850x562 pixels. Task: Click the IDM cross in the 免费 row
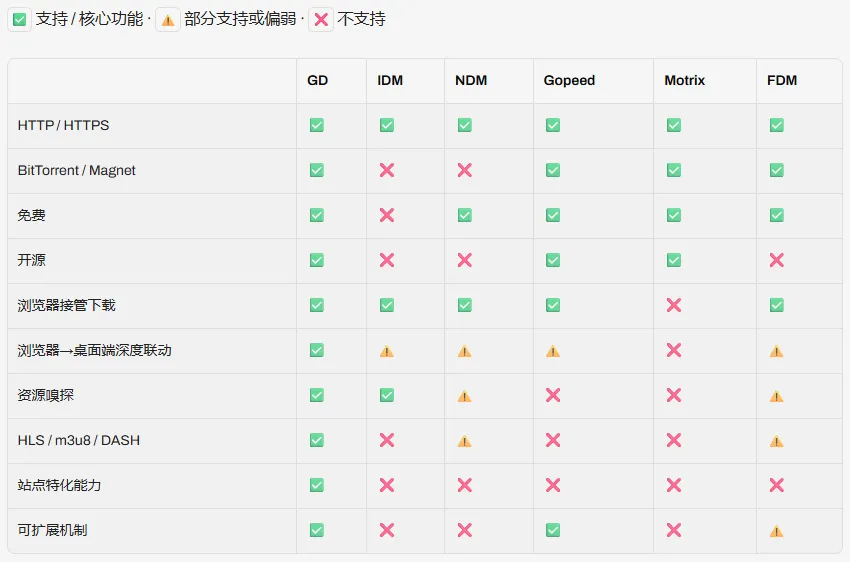pos(387,215)
